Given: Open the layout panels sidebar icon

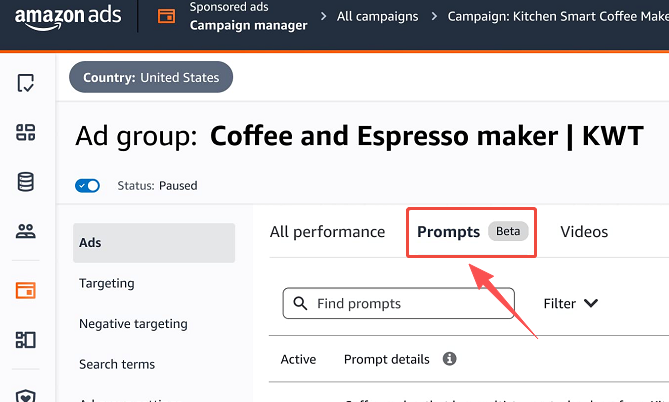Looking at the screenshot, I should [x=26, y=340].
